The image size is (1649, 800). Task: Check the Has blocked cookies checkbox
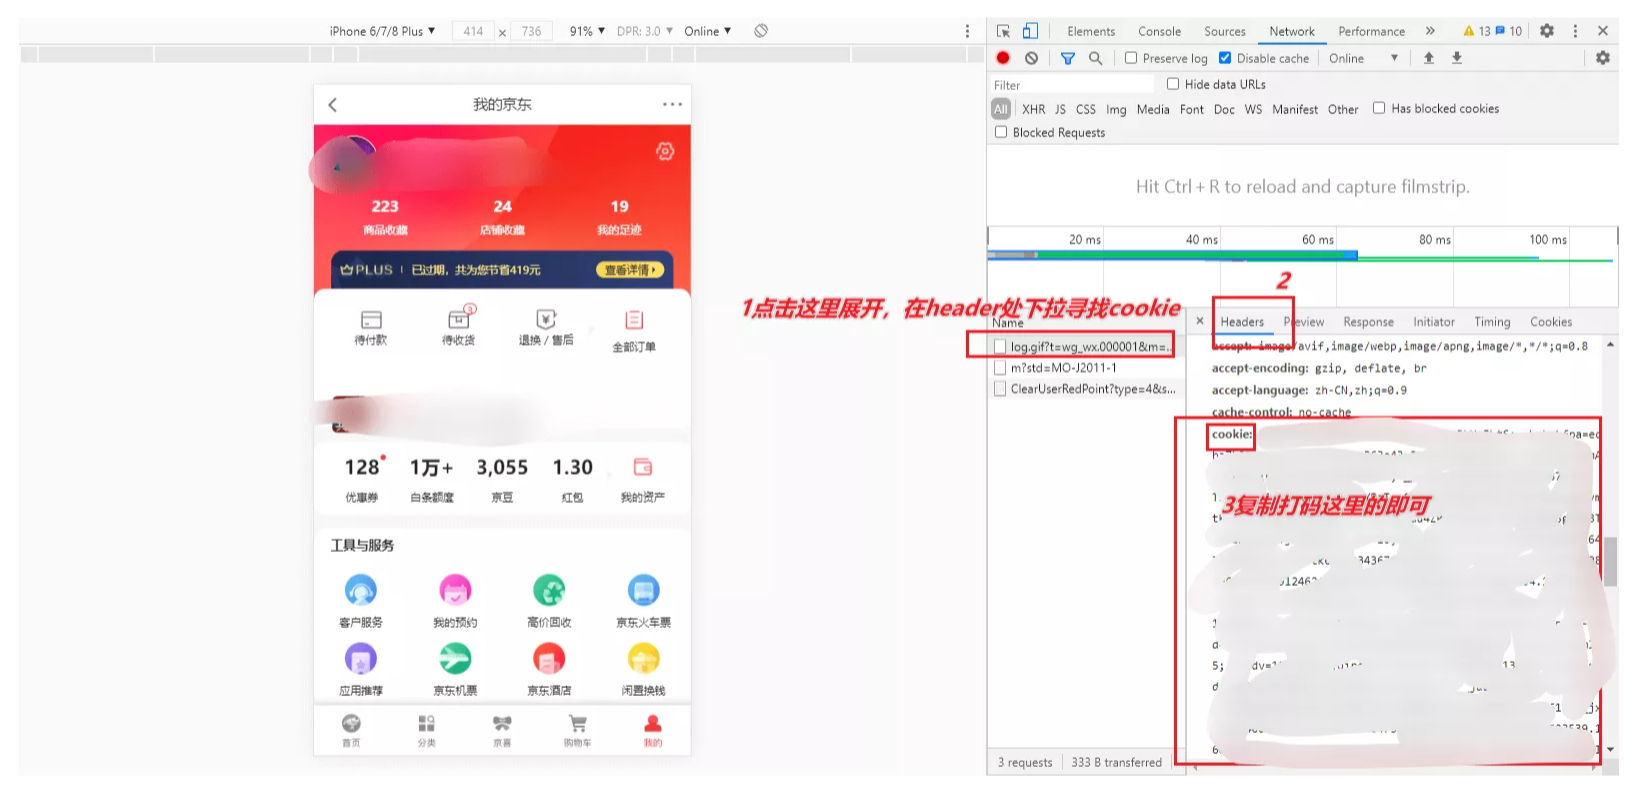click(x=1379, y=108)
